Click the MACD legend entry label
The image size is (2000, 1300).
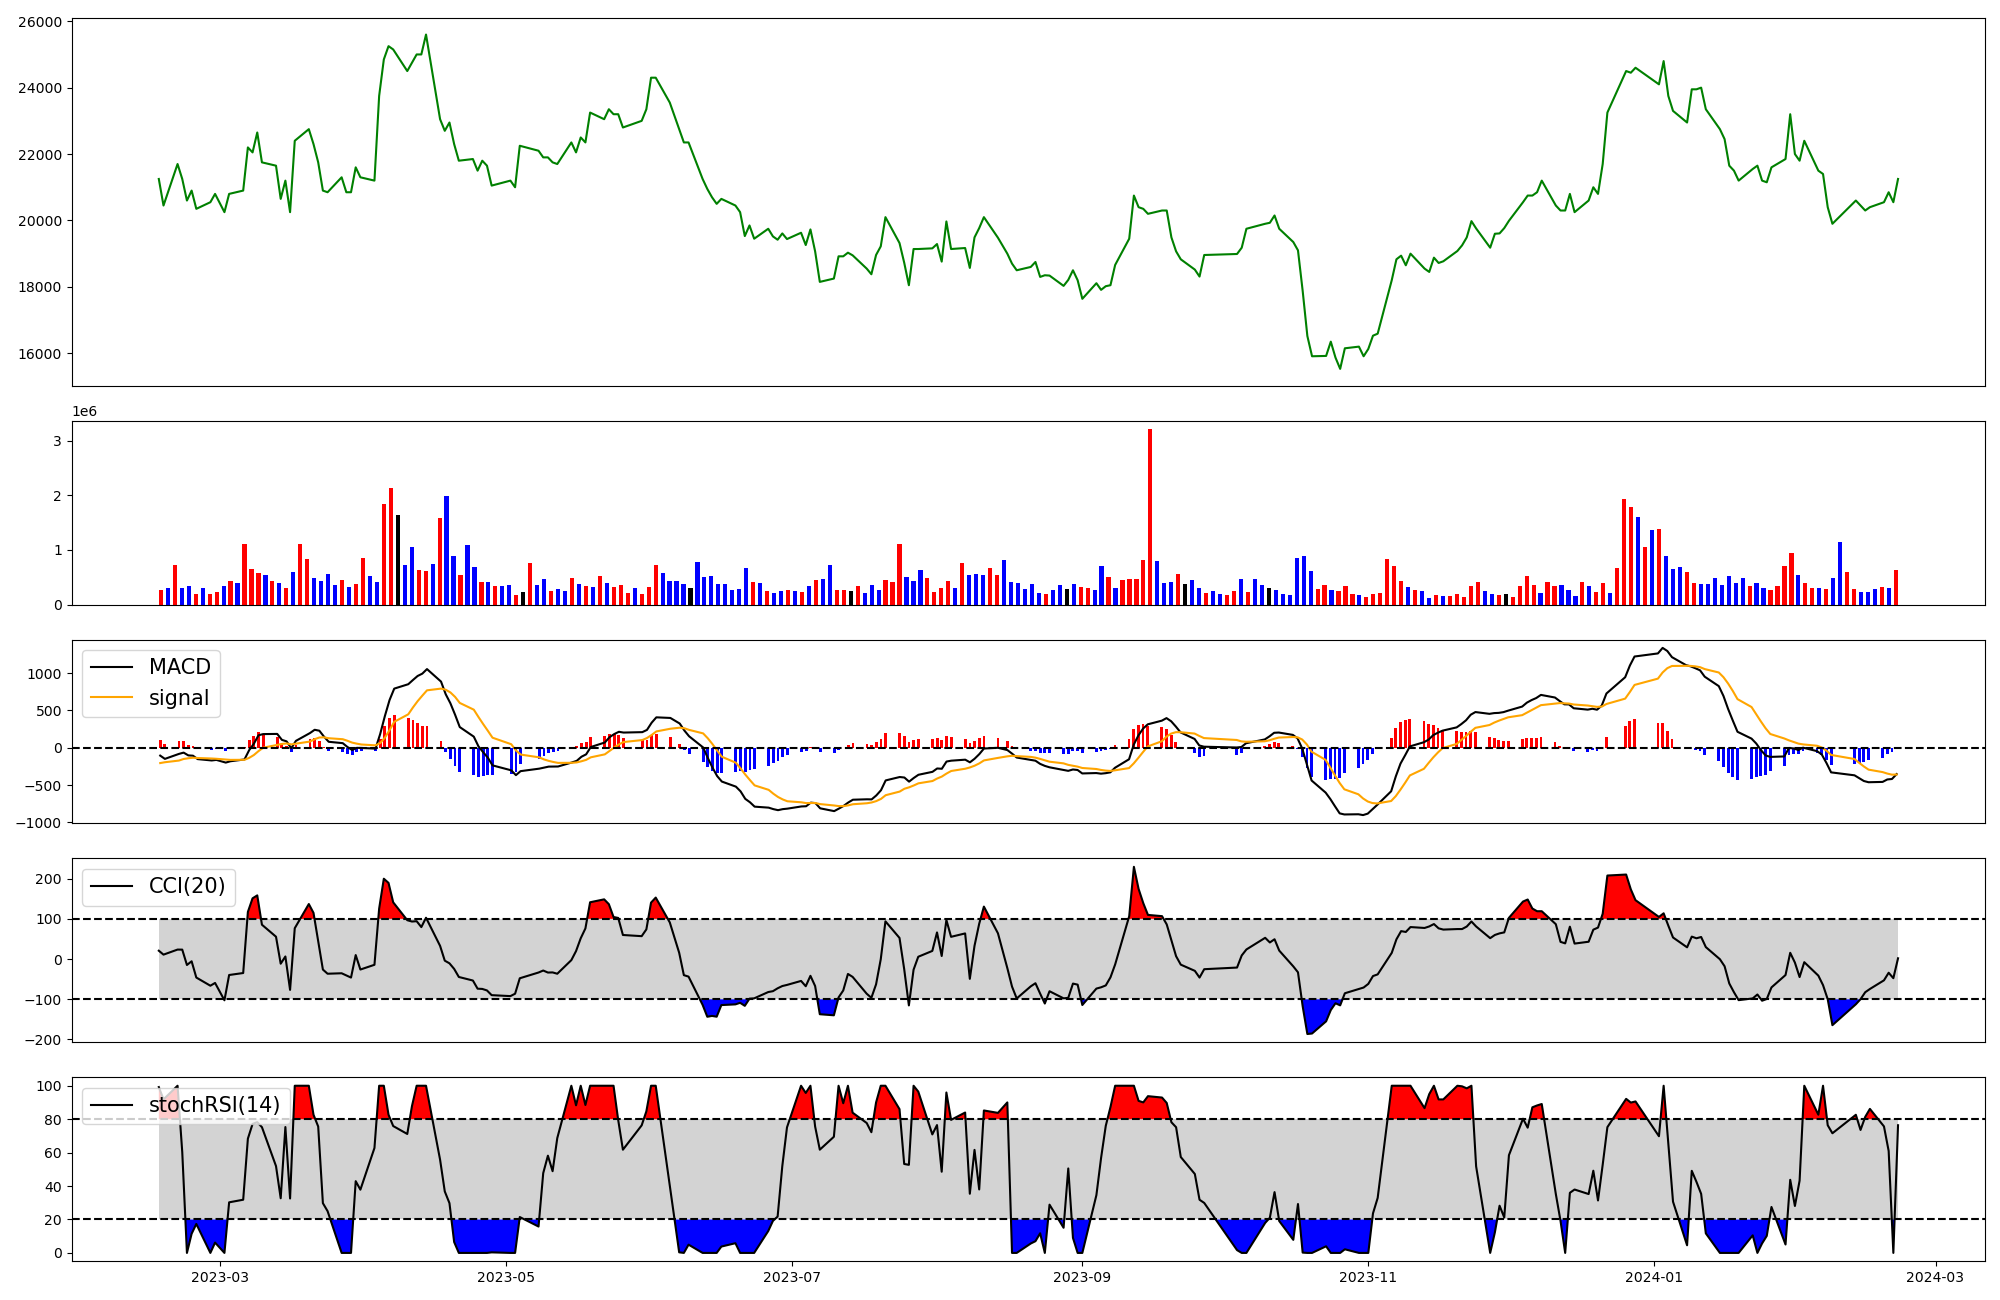coord(179,667)
